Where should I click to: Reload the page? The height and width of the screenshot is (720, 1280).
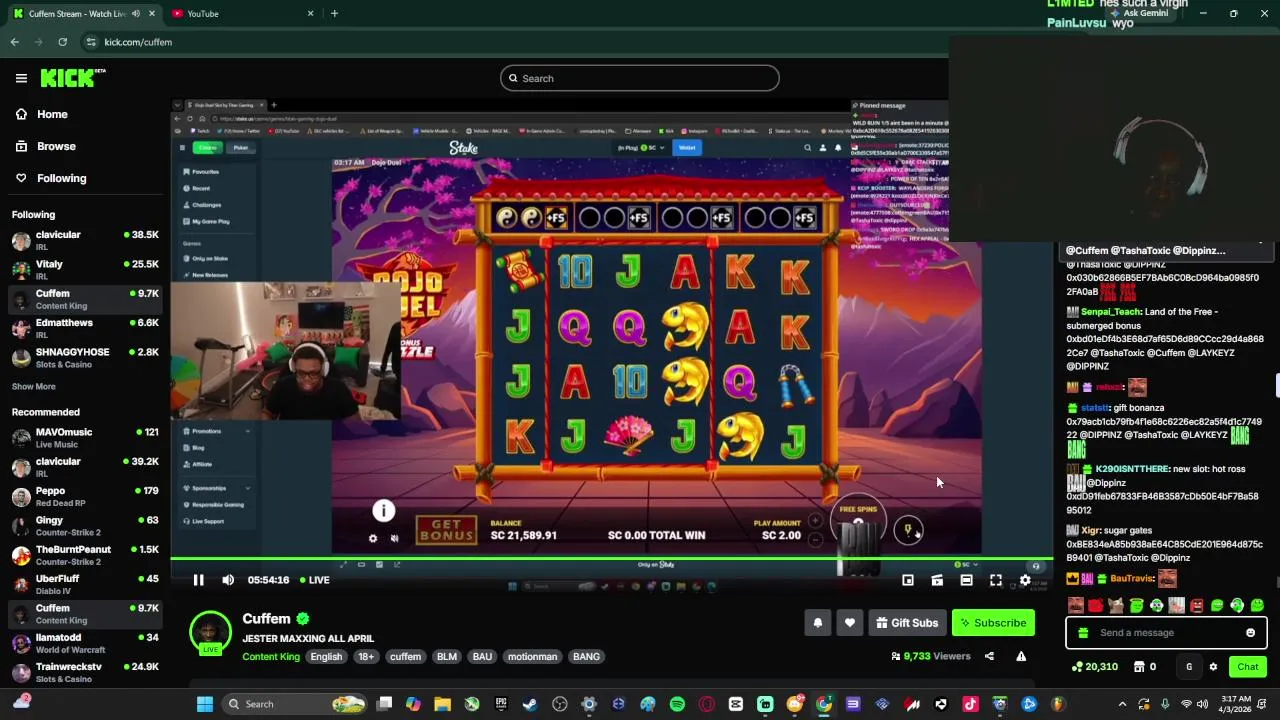point(62,42)
